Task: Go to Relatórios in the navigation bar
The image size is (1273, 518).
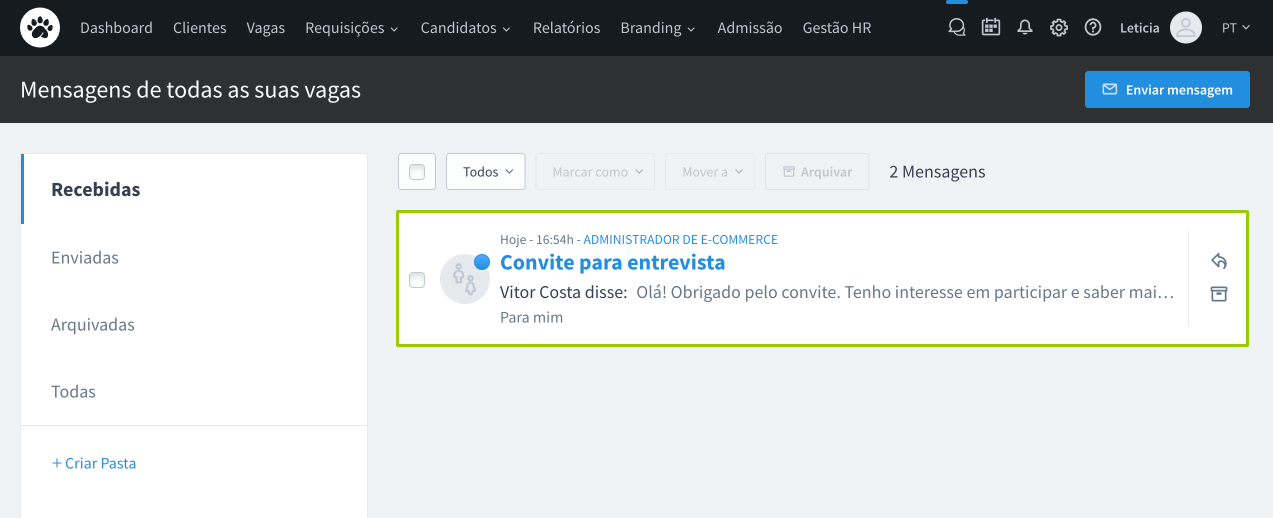Action: [566, 28]
